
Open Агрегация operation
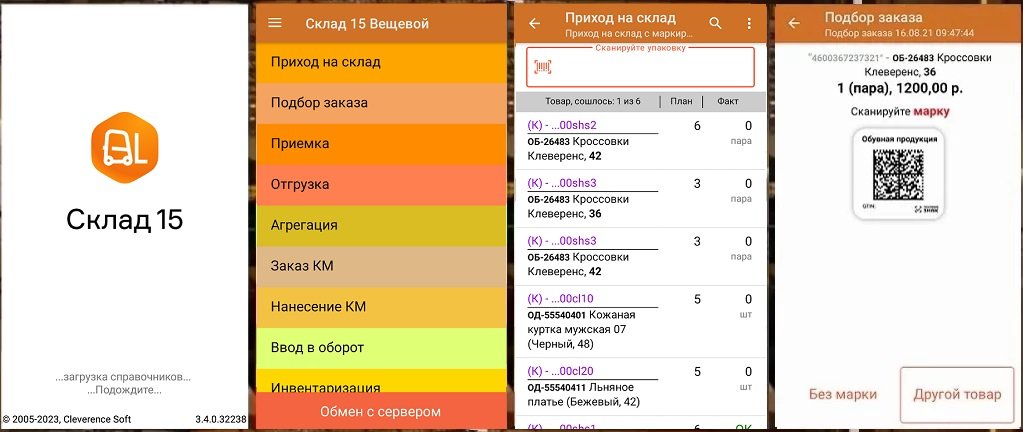[x=381, y=225]
